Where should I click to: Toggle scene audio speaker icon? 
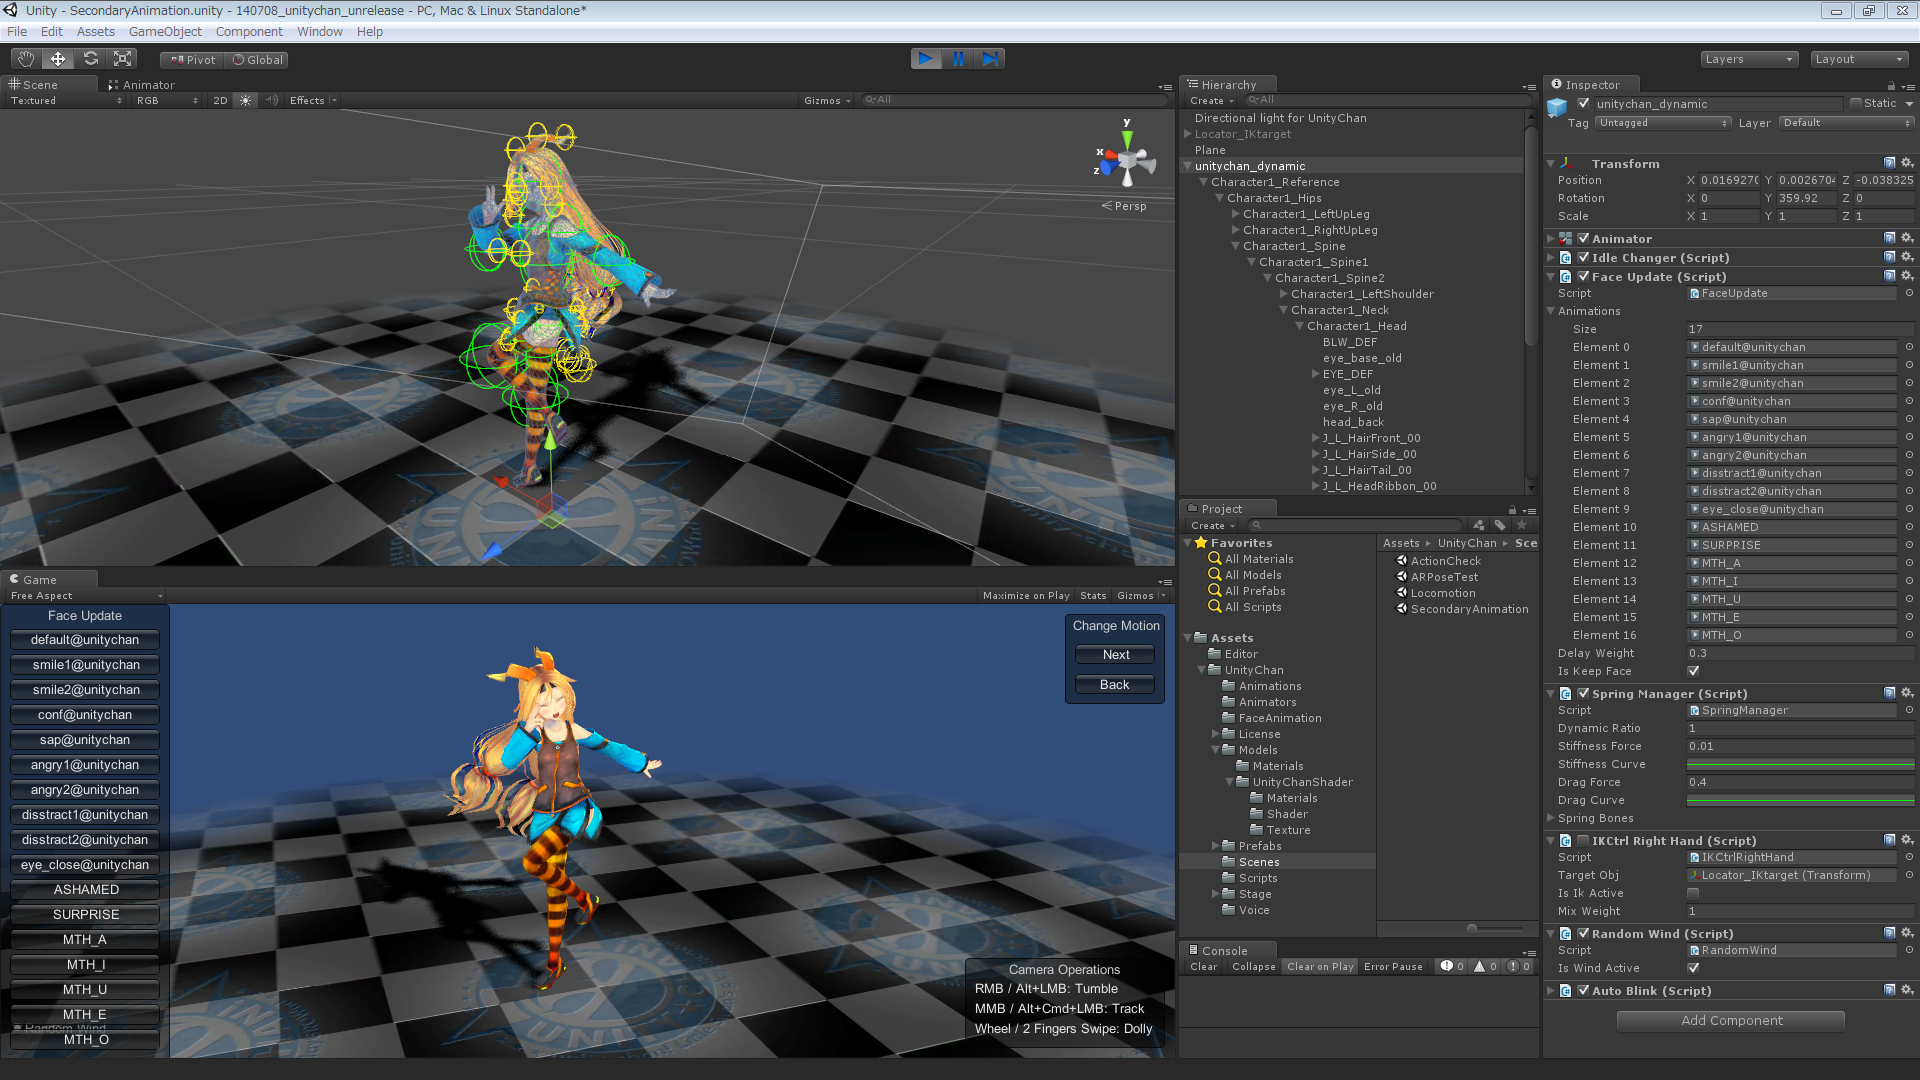pyautogui.click(x=271, y=101)
